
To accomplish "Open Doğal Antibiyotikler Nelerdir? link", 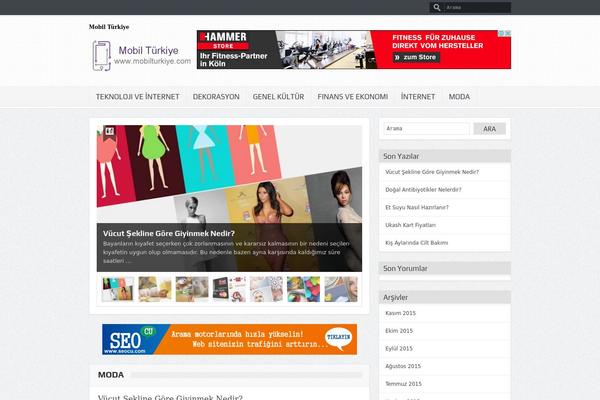I will [423, 190].
